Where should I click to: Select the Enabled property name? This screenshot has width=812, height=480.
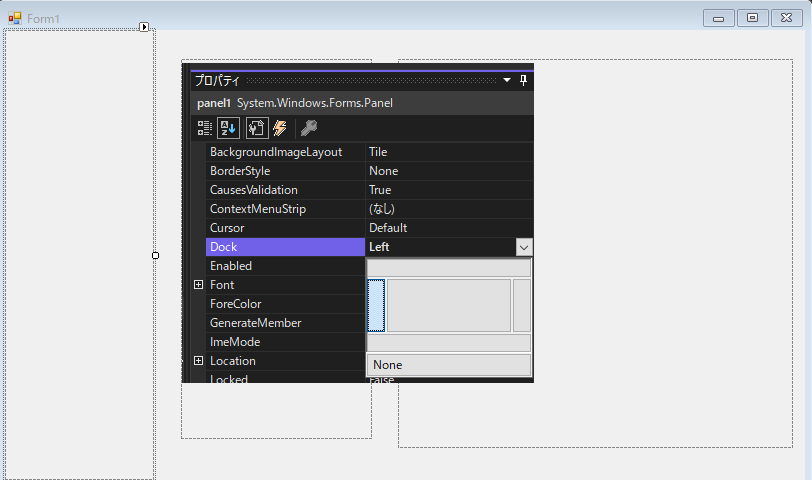[x=231, y=266]
